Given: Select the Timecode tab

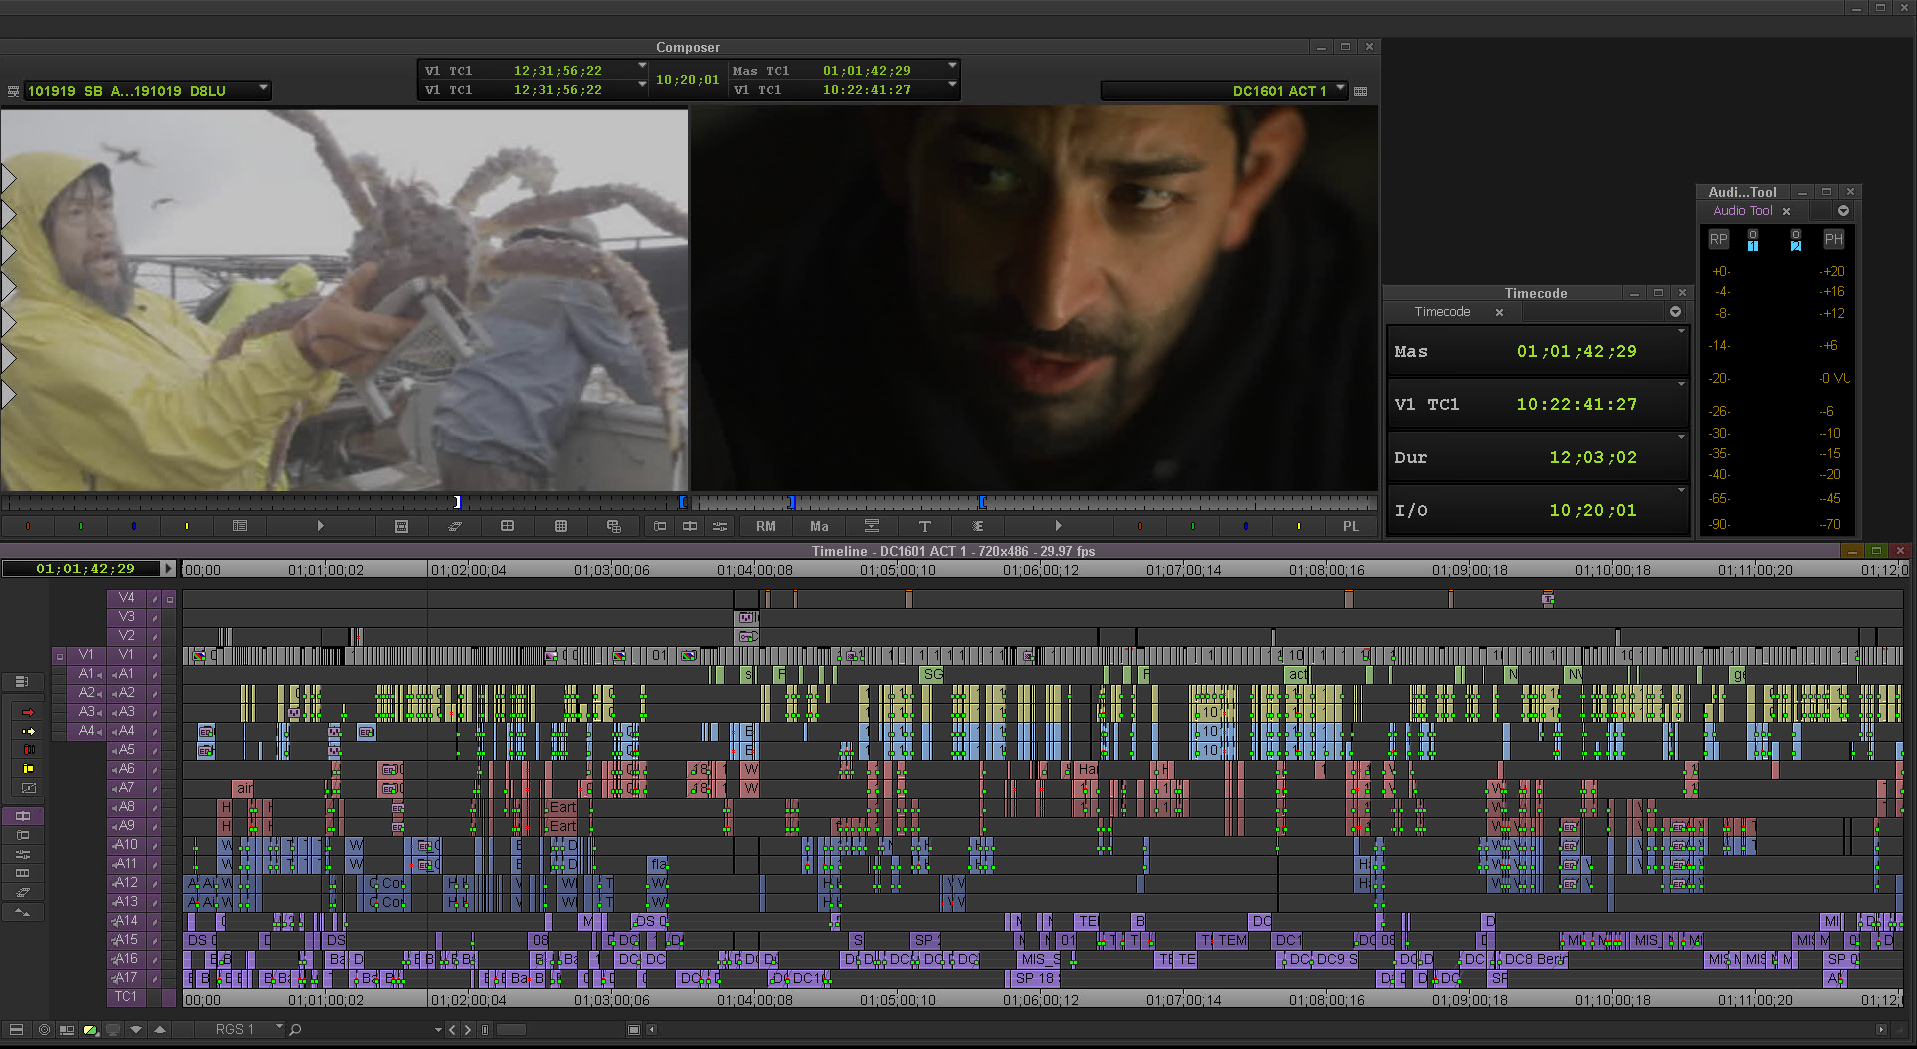Looking at the screenshot, I should 1442,312.
